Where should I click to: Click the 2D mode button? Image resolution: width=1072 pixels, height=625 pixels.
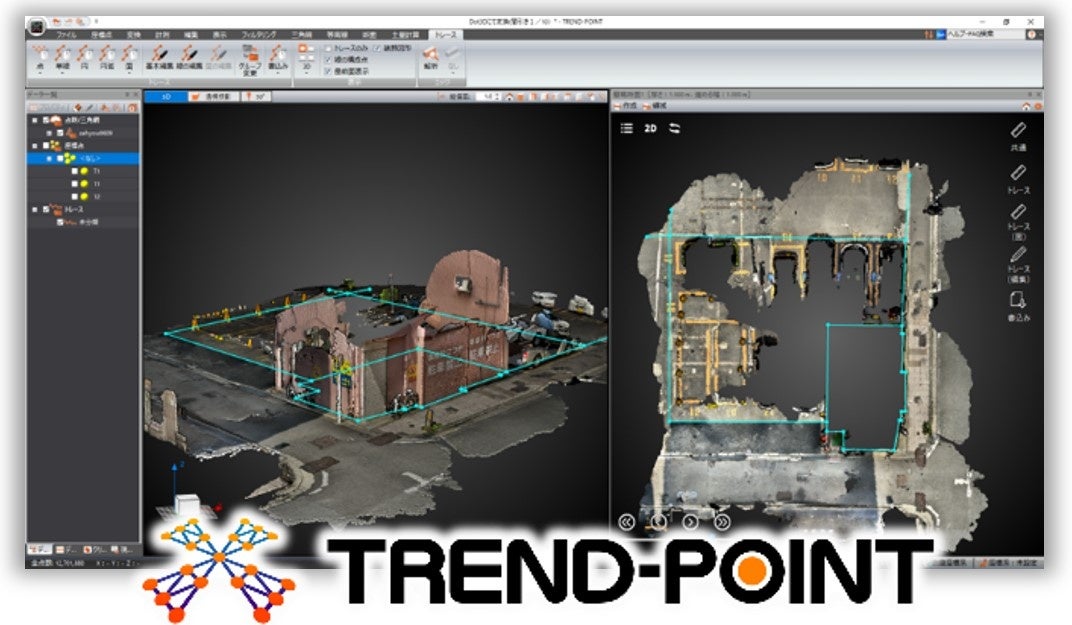point(650,129)
